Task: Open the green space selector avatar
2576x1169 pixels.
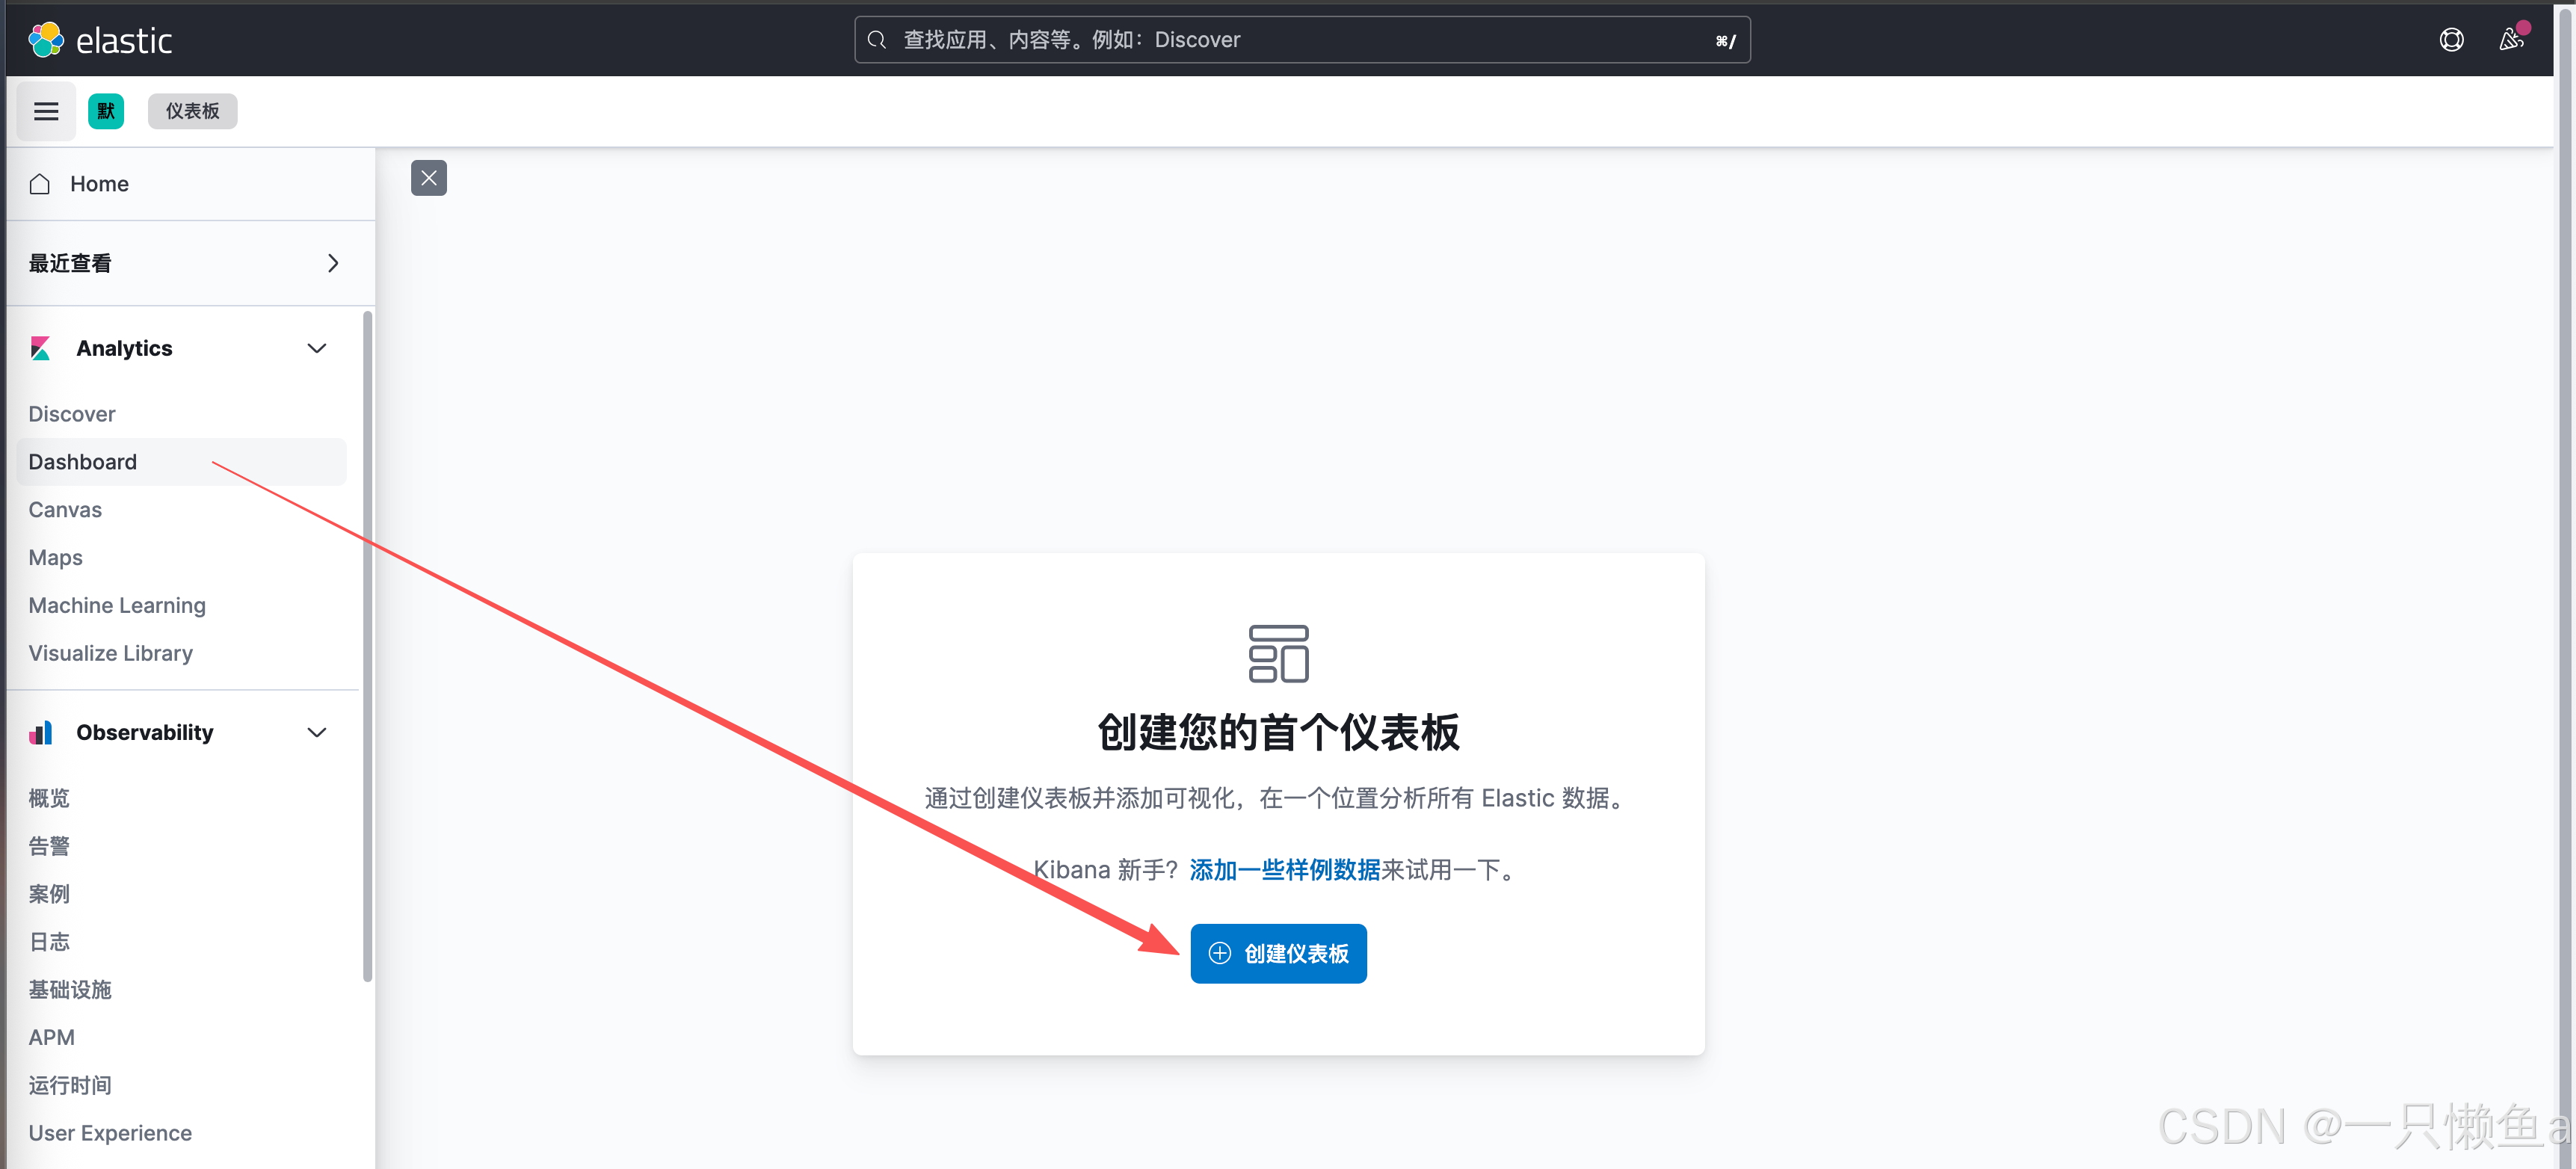Action: (106, 111)
